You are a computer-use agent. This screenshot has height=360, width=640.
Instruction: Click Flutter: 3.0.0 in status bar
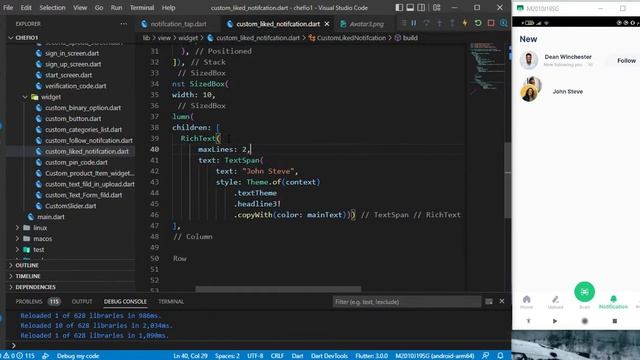tap(371, 356)
